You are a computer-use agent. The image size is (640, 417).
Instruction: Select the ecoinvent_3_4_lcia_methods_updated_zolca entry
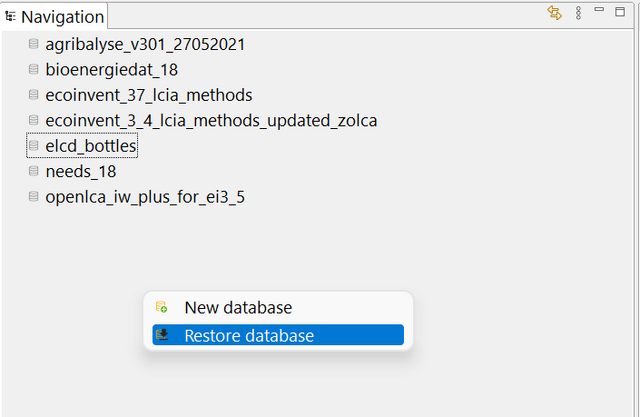211,120
